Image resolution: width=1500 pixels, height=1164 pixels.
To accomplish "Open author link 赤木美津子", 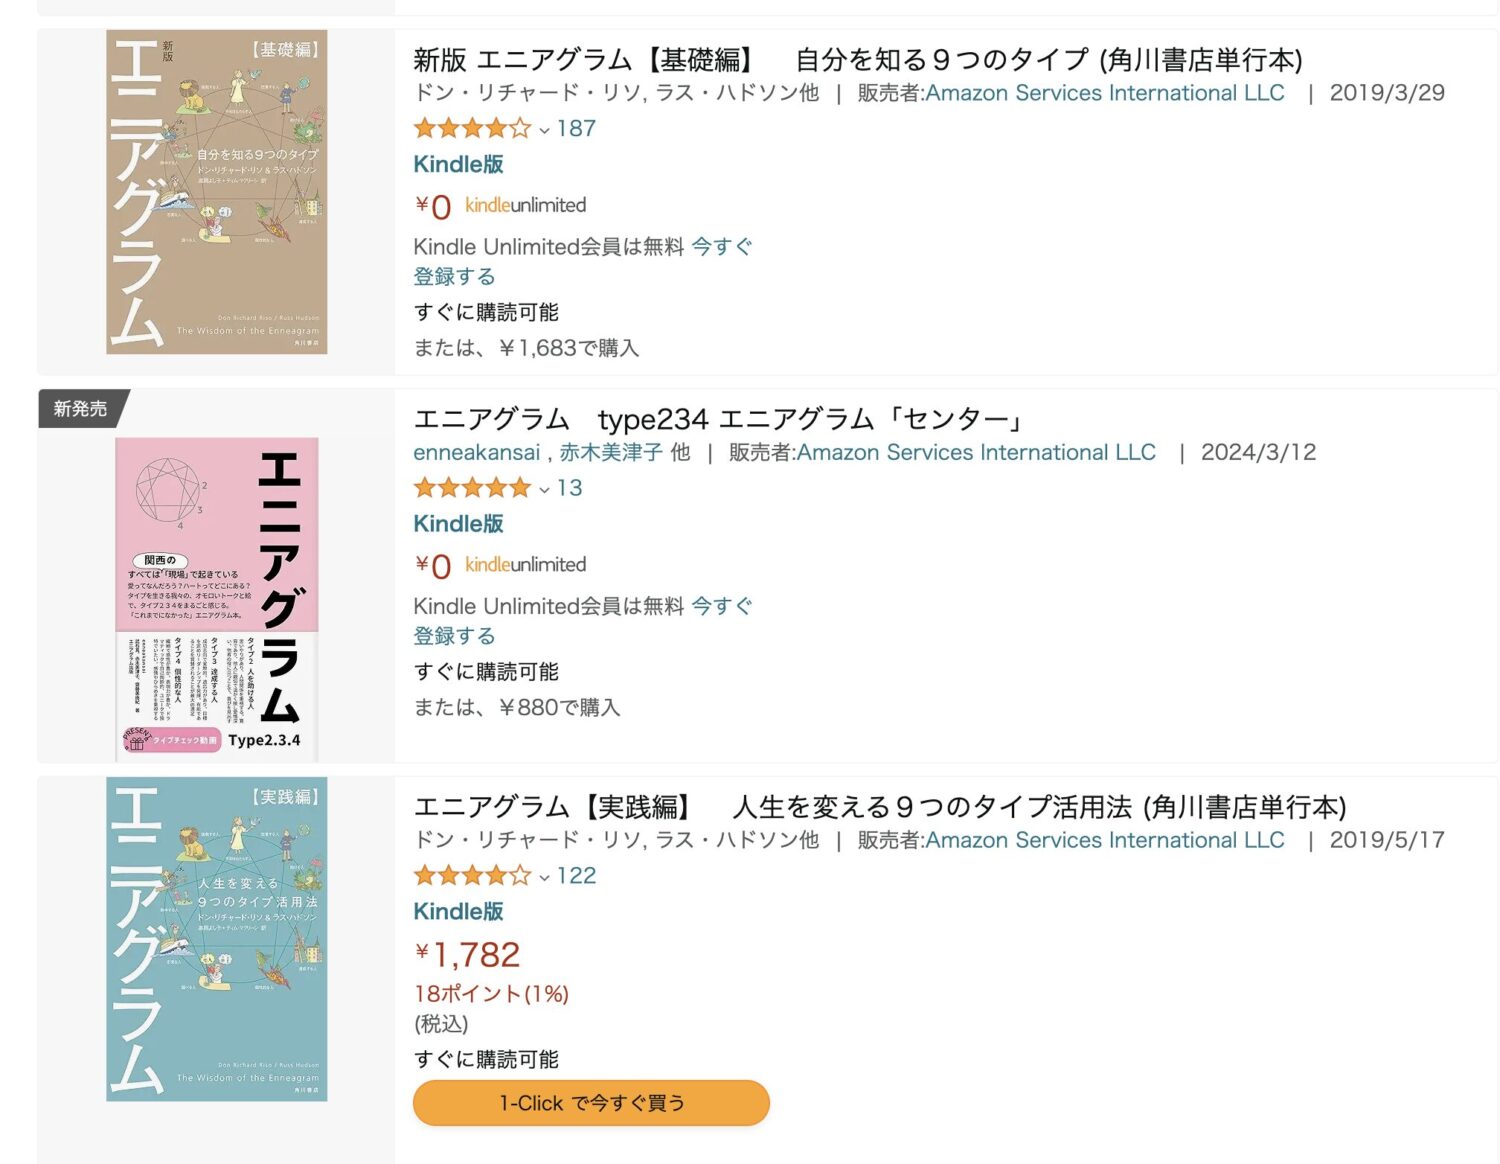I will 610,452.
